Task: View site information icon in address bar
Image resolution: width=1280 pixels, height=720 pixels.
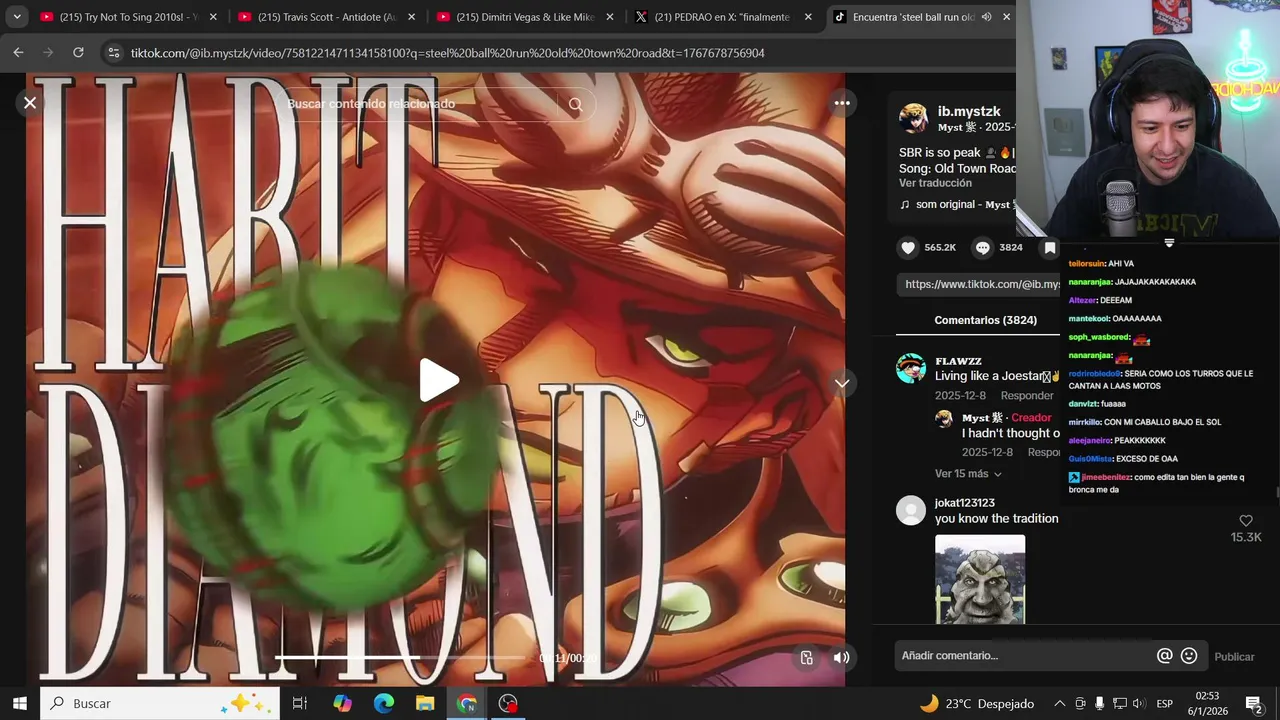Action: click(x=114, y=53)
